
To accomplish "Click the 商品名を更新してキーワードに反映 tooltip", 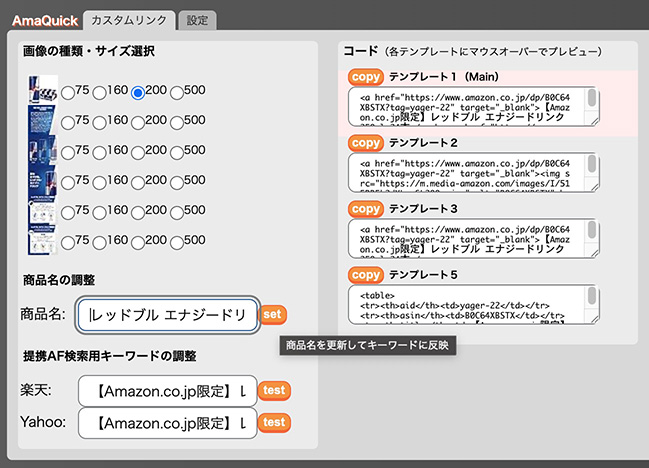I will [x=368, y=345].
